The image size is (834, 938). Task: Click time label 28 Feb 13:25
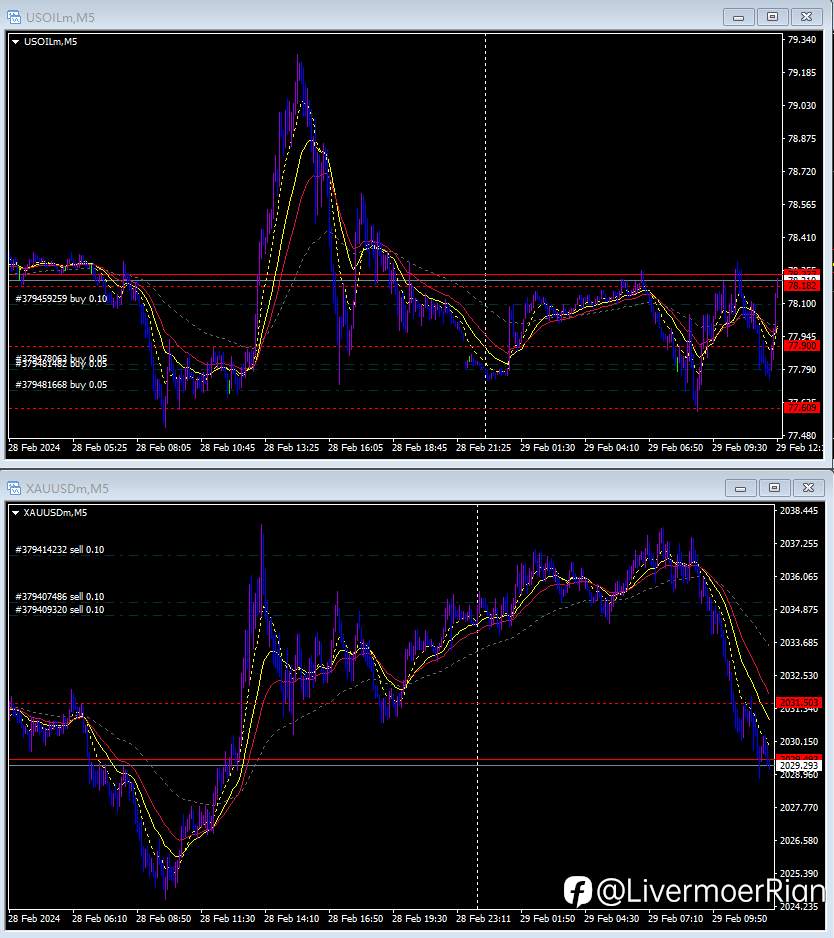coord(291,447)
